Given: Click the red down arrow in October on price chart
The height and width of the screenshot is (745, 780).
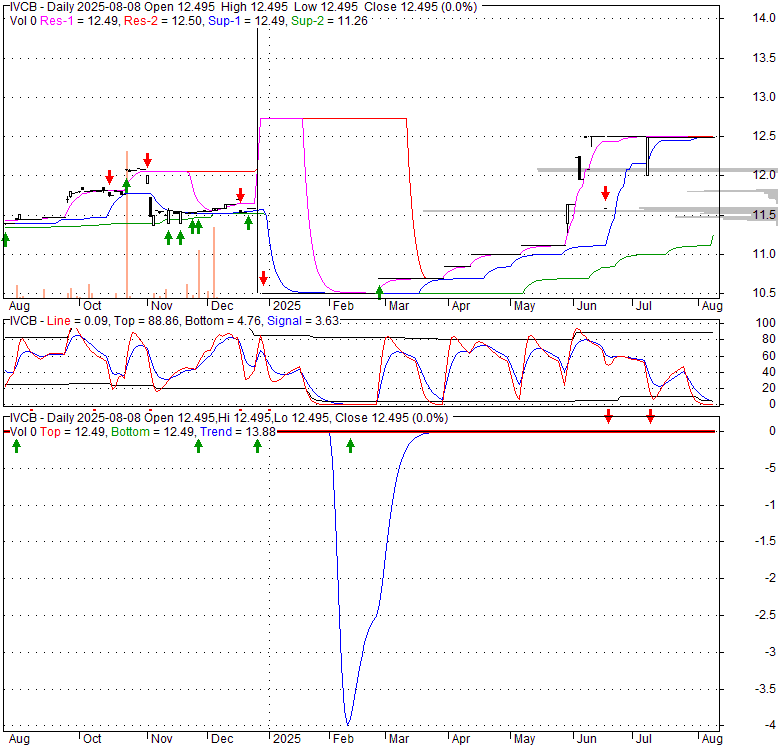Looking at the screenshot, I should click(x=109, y=176).
